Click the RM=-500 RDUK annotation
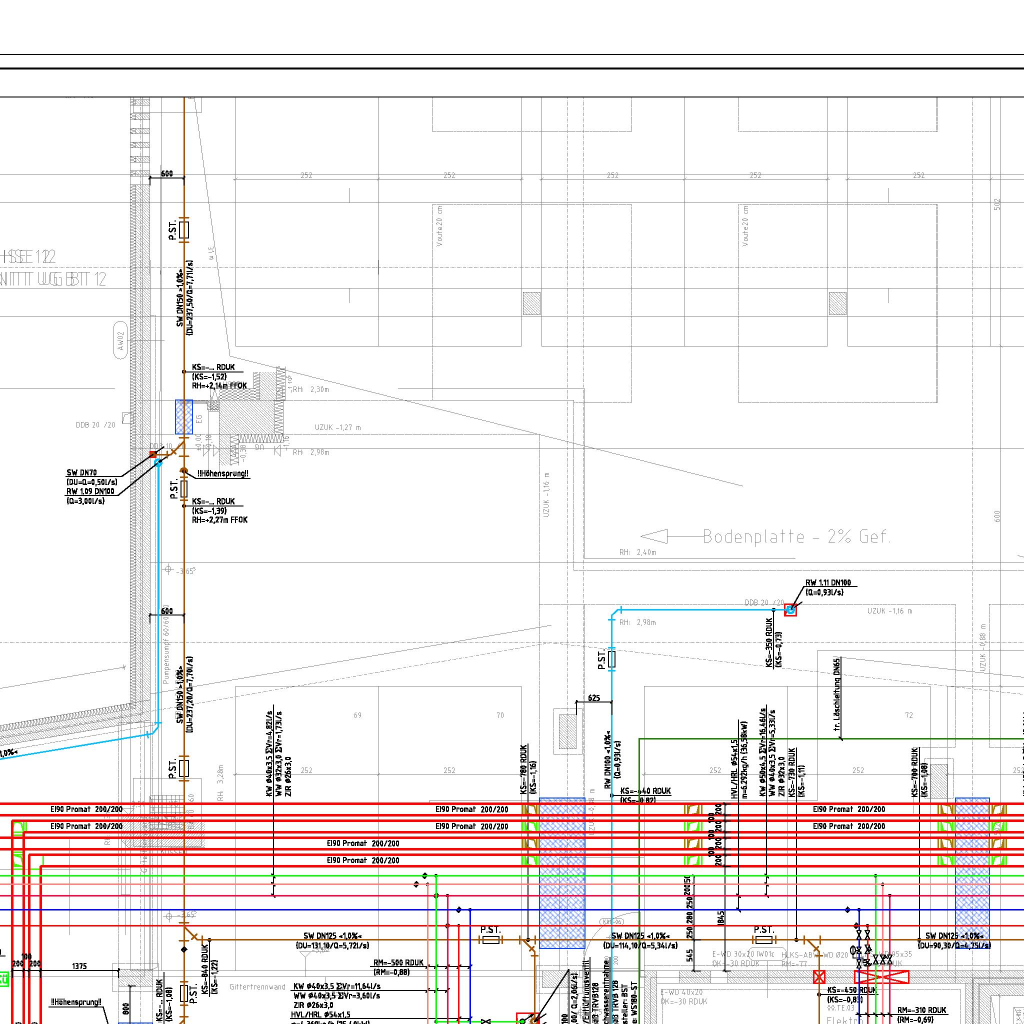This screenshot has height=1024, width=1024. click(x=401, y=962)
